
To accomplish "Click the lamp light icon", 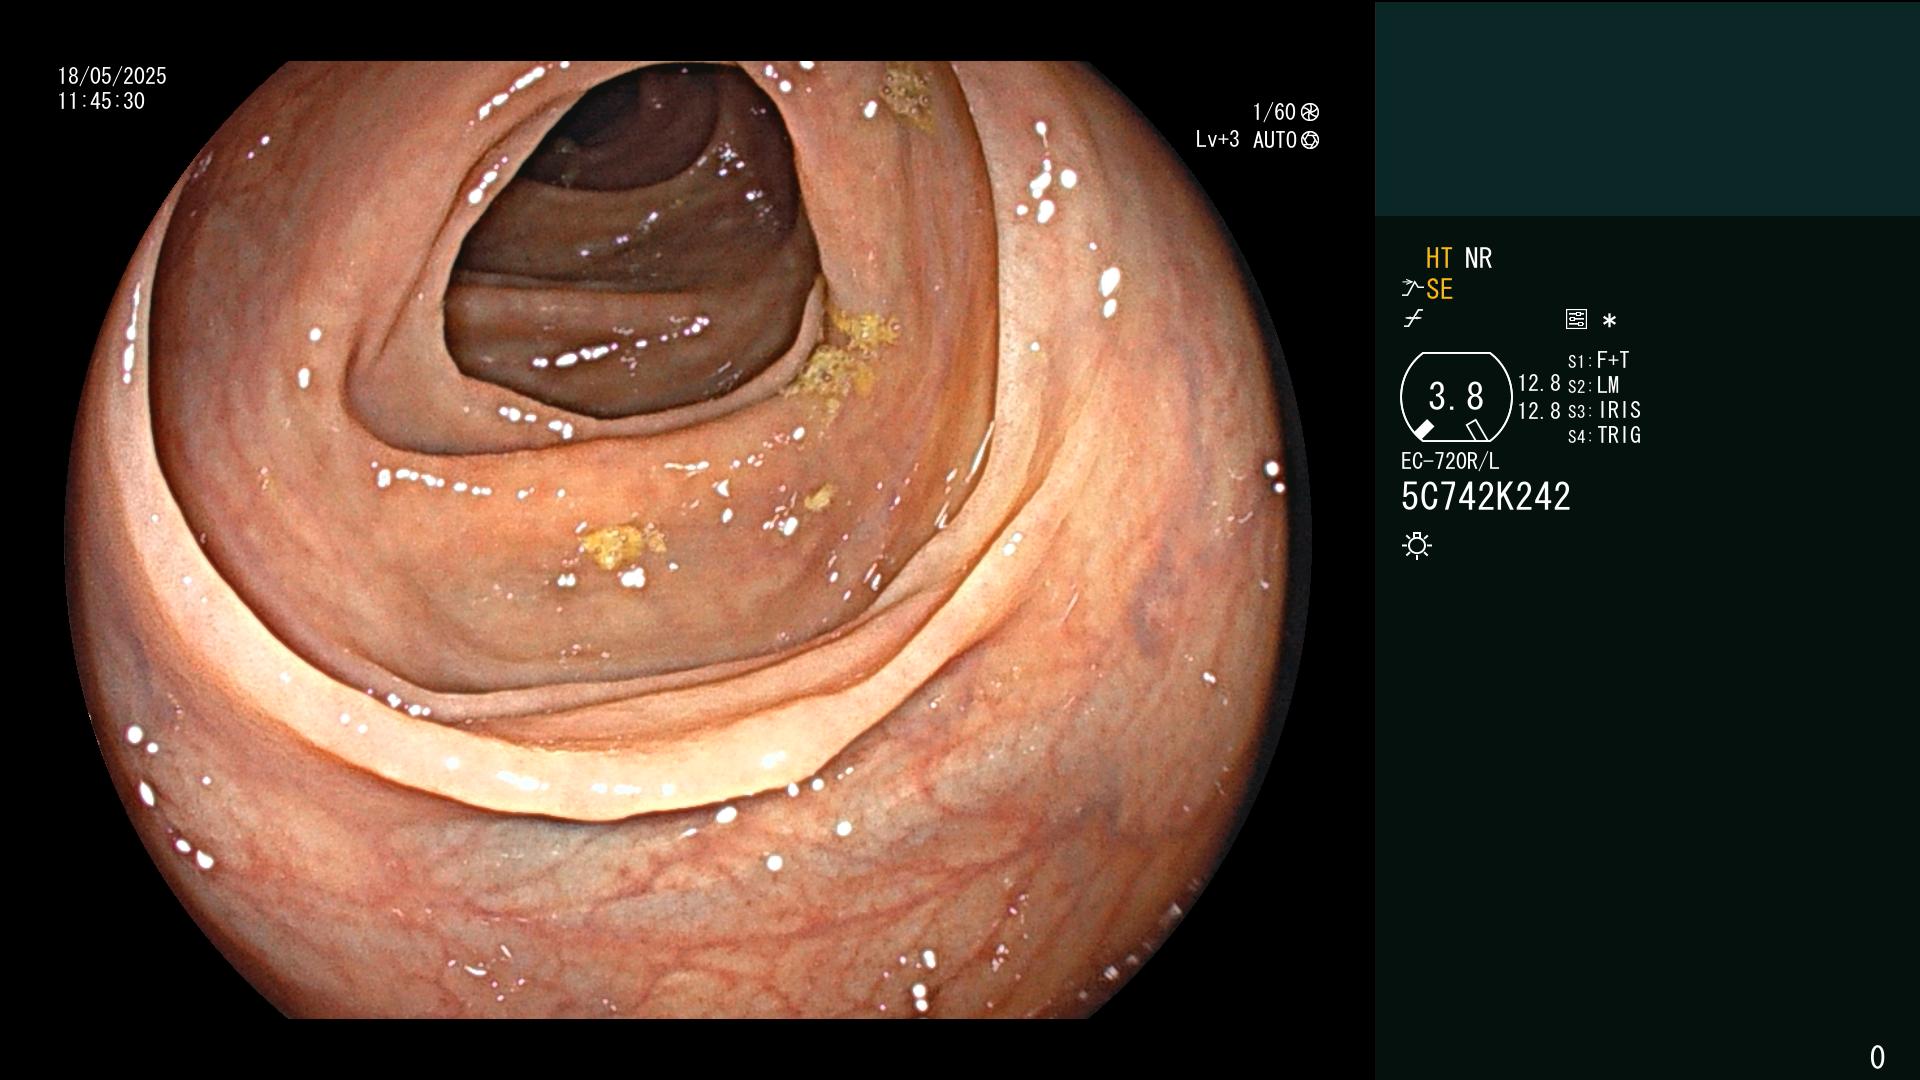I will click(x=1417, y=545).
